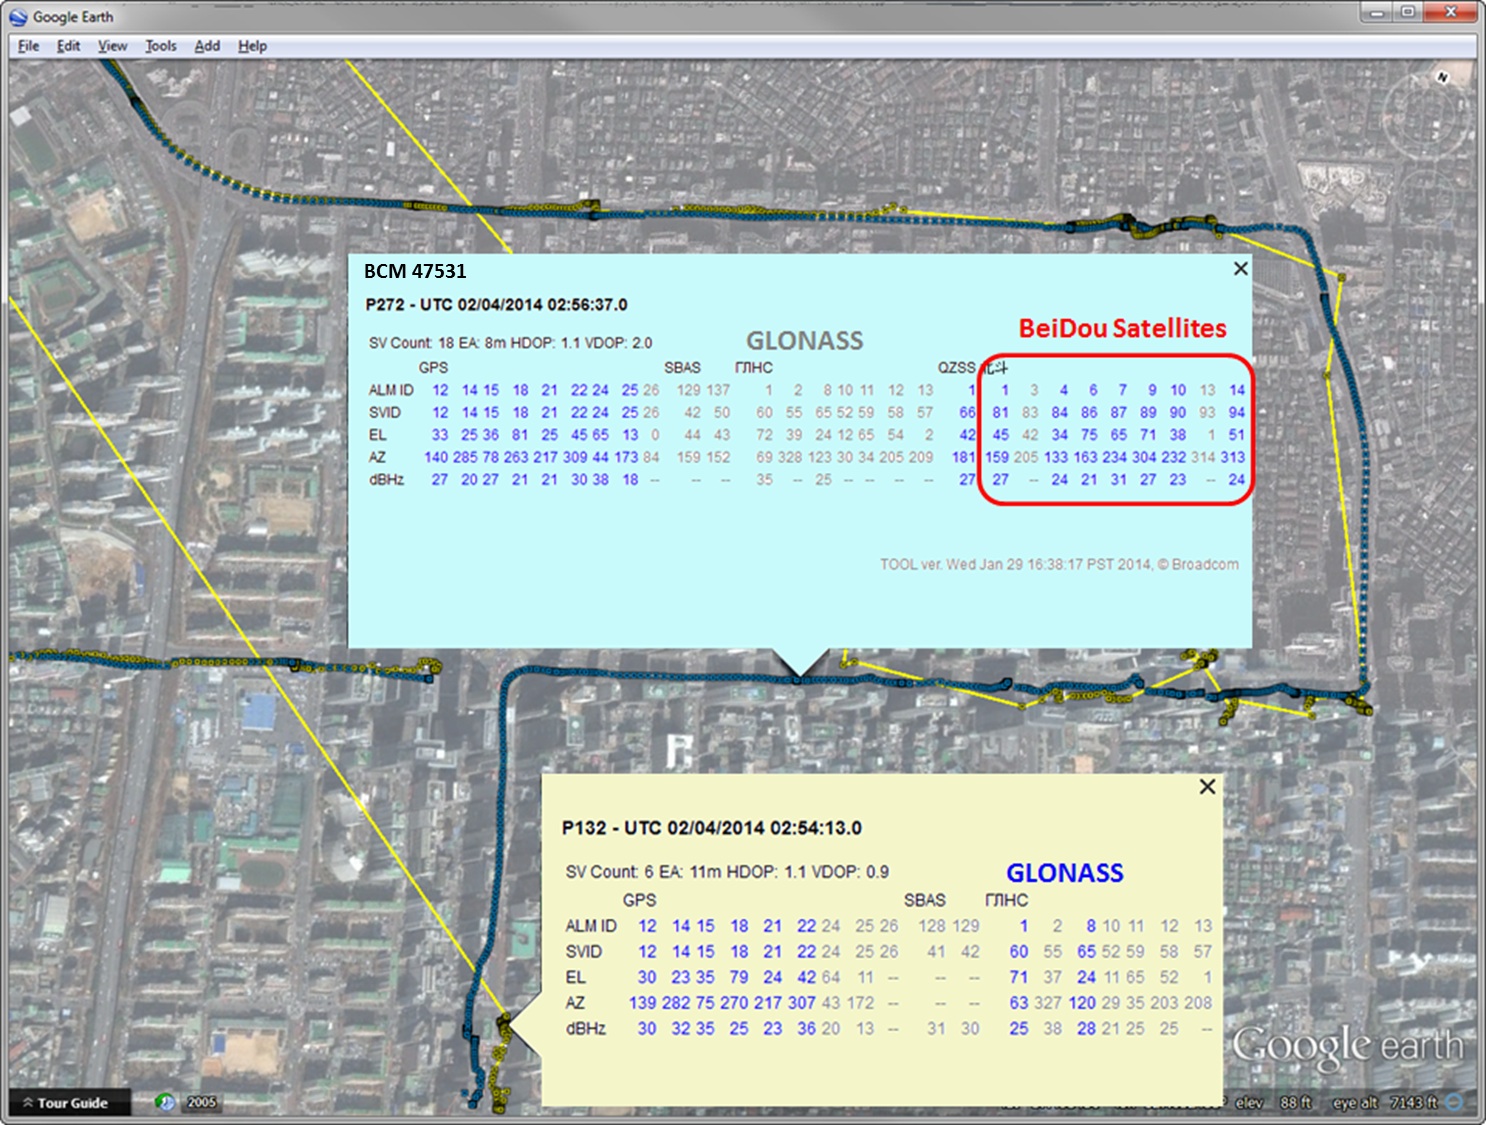The image size is (1486, 1125).
Task: Click GPS header in blue balloon
Action: tap(433, 367)
